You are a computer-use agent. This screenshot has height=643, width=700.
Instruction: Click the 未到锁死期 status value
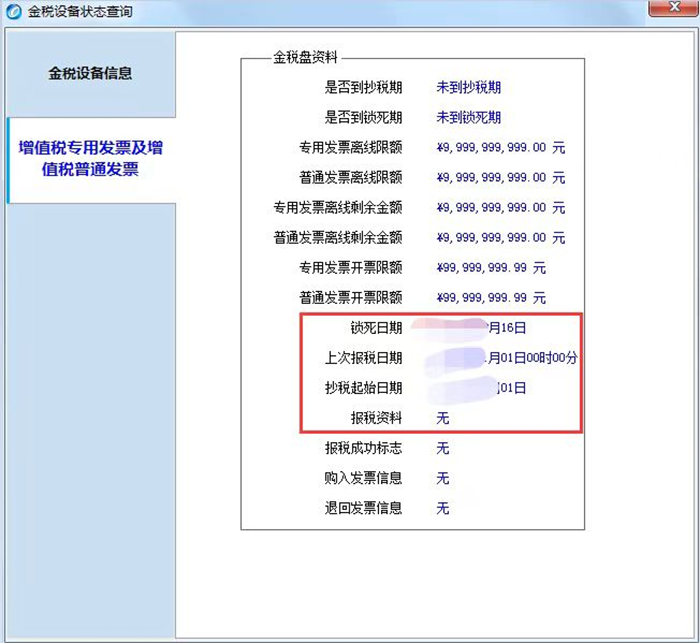coord(468,117)
